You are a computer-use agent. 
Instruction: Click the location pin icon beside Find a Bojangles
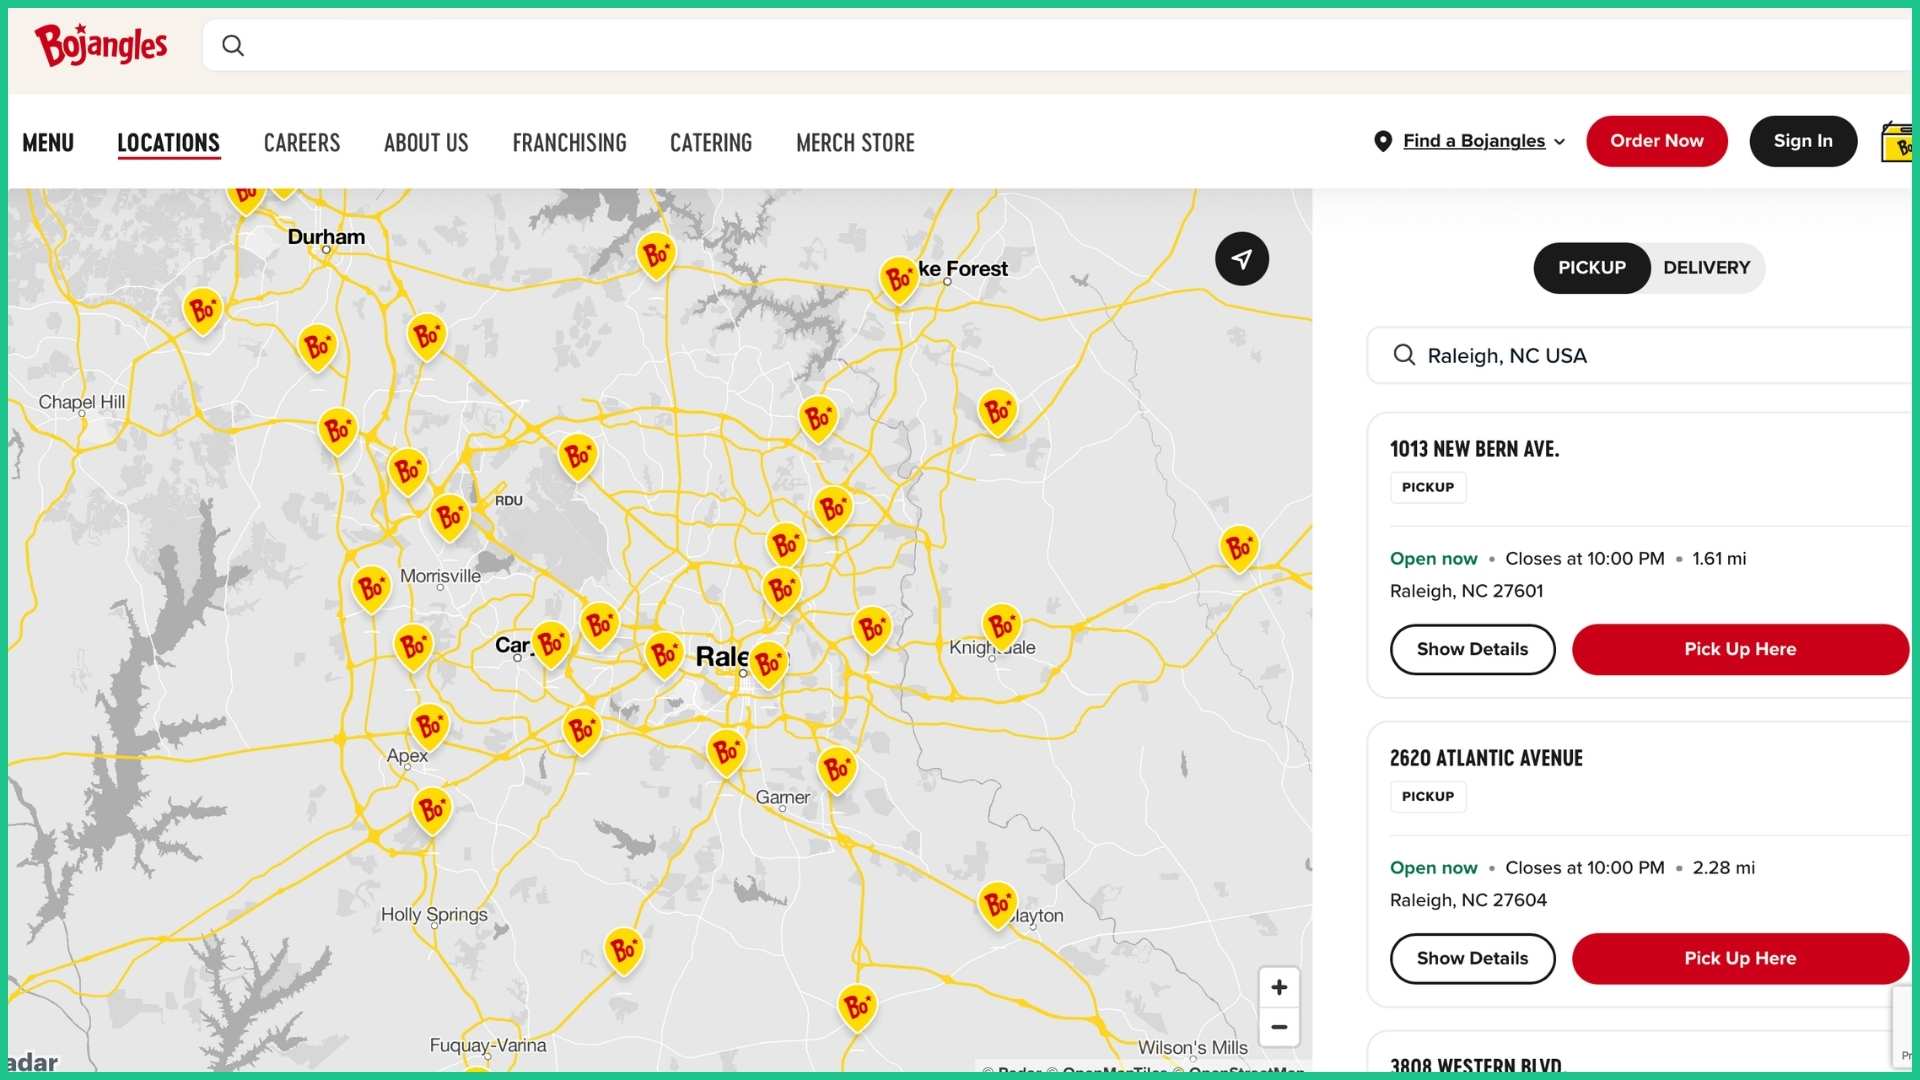(1383, 141)
